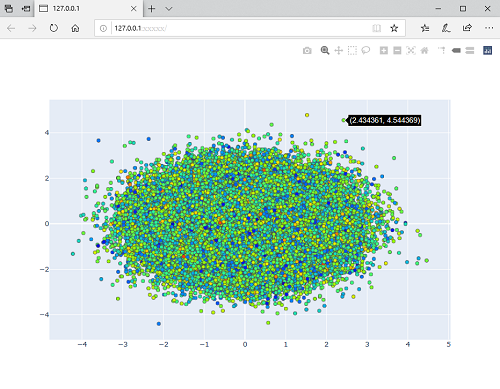The height and width of the screenshot is (389, 500).
Task: Refresh the page with reload button
Action: 54,28
